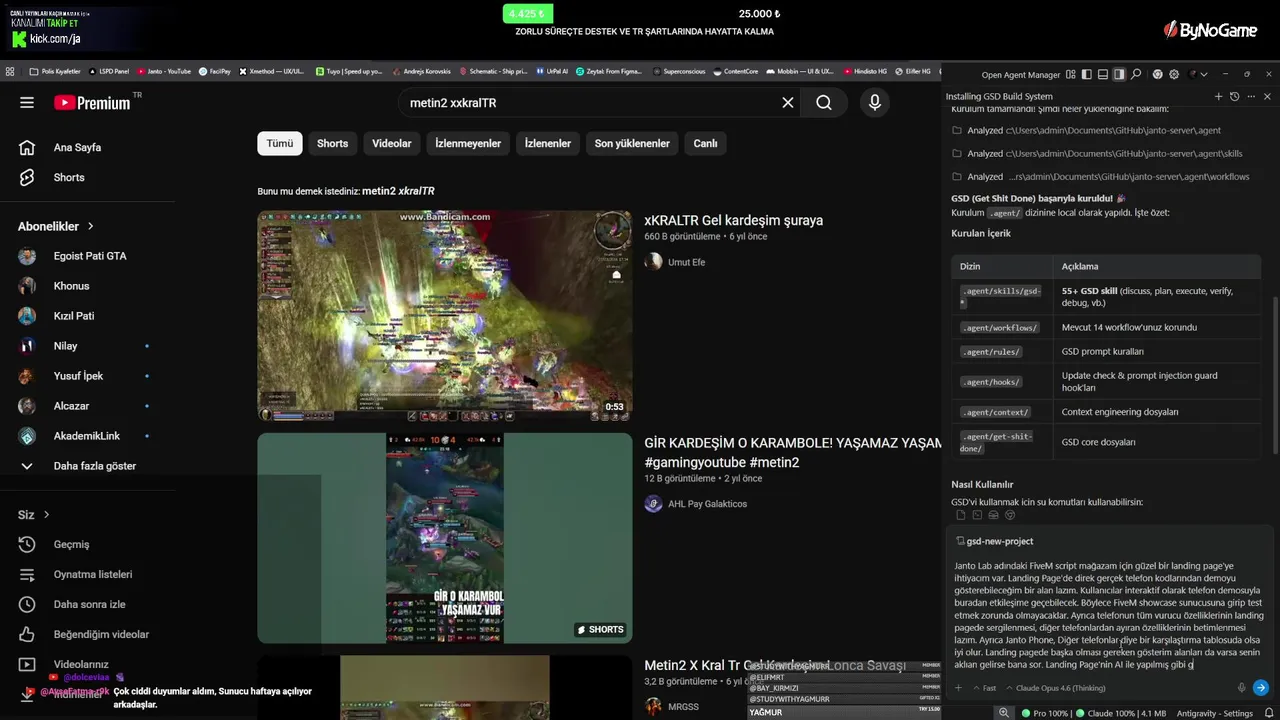Clear the YouTube search box text
Image resolution: width=1280 pixels, height=720 pixels.
click(787, 103)
